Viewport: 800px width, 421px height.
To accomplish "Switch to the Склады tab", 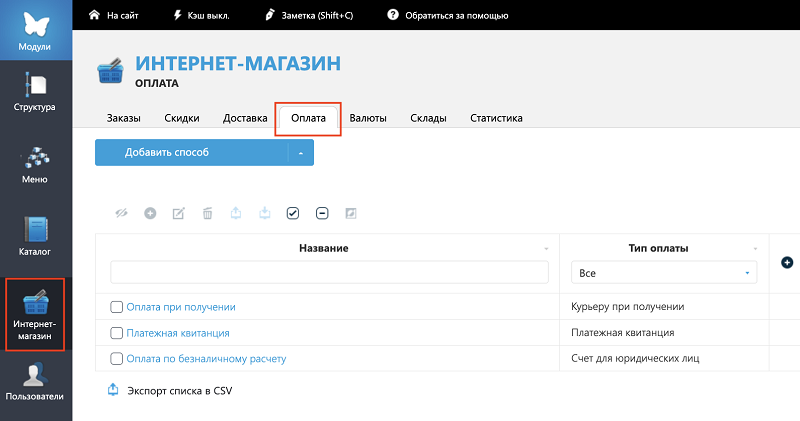I will (428, 118).
